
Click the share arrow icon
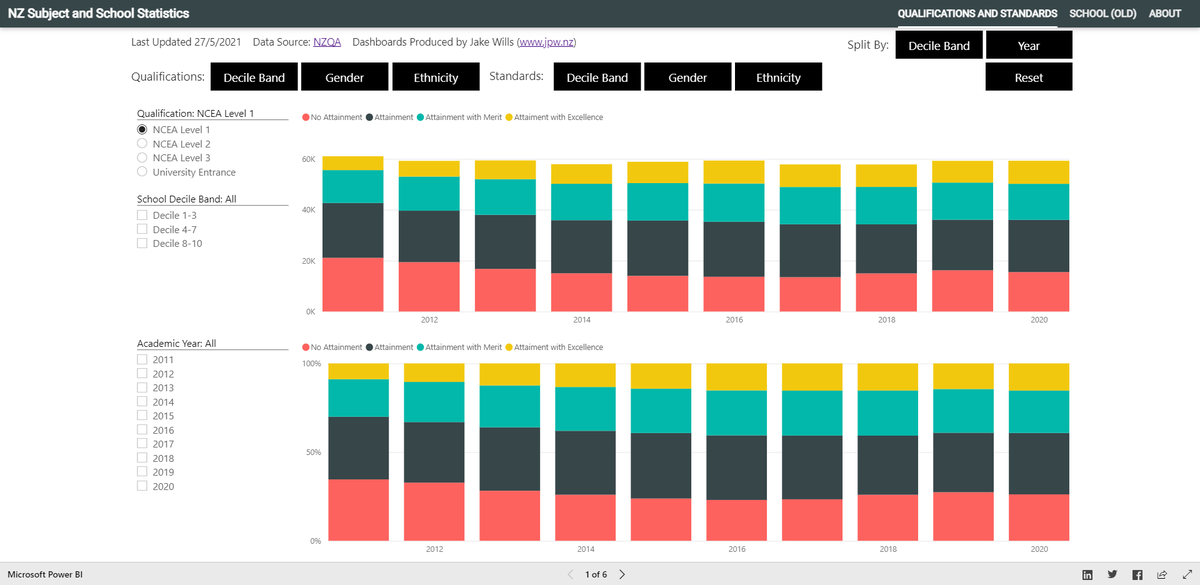coord(1162,574)
